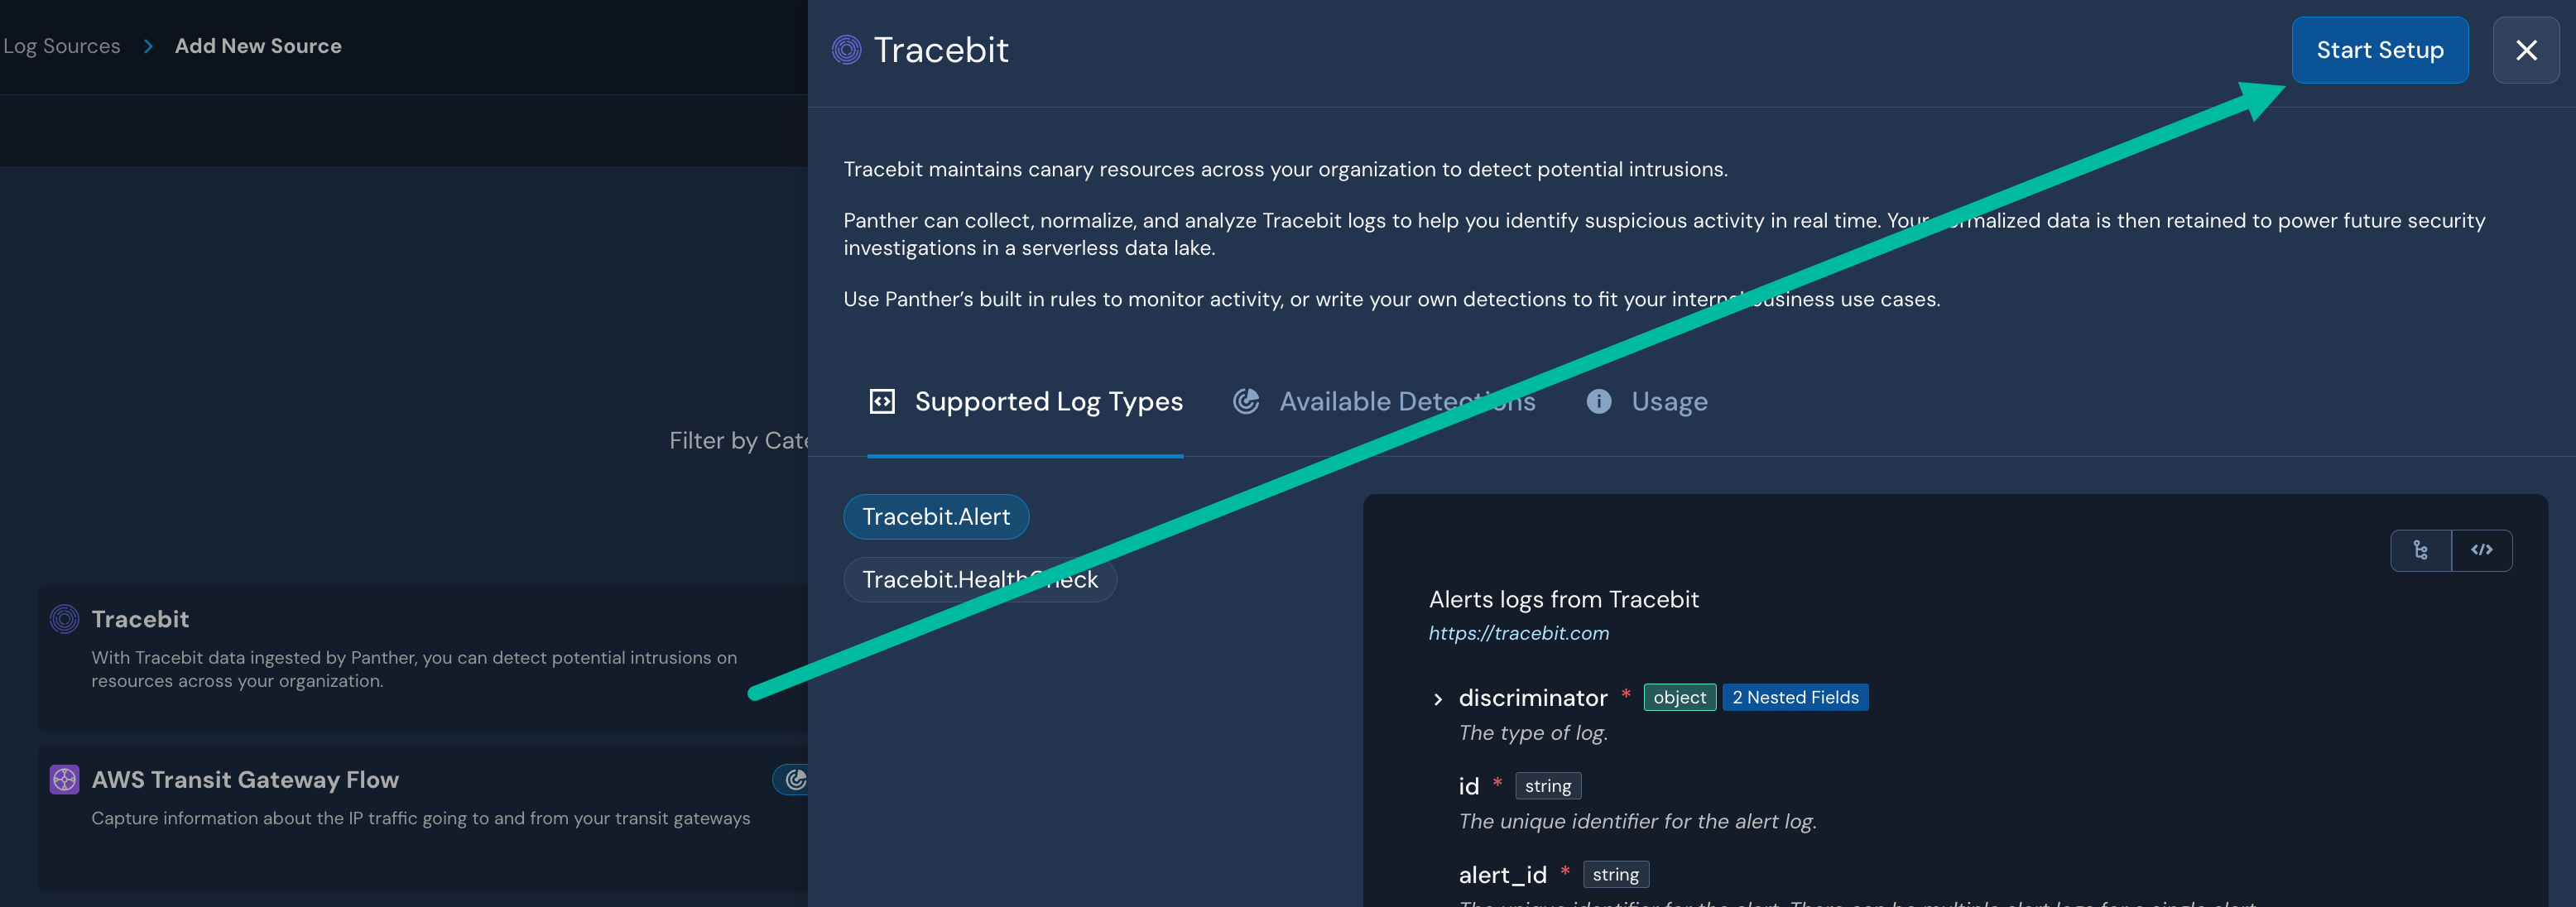This screenshot has width=2576, height=907.
Task: Toggle the Tracebit.Alert log type pill
Action: pos(936,516)
